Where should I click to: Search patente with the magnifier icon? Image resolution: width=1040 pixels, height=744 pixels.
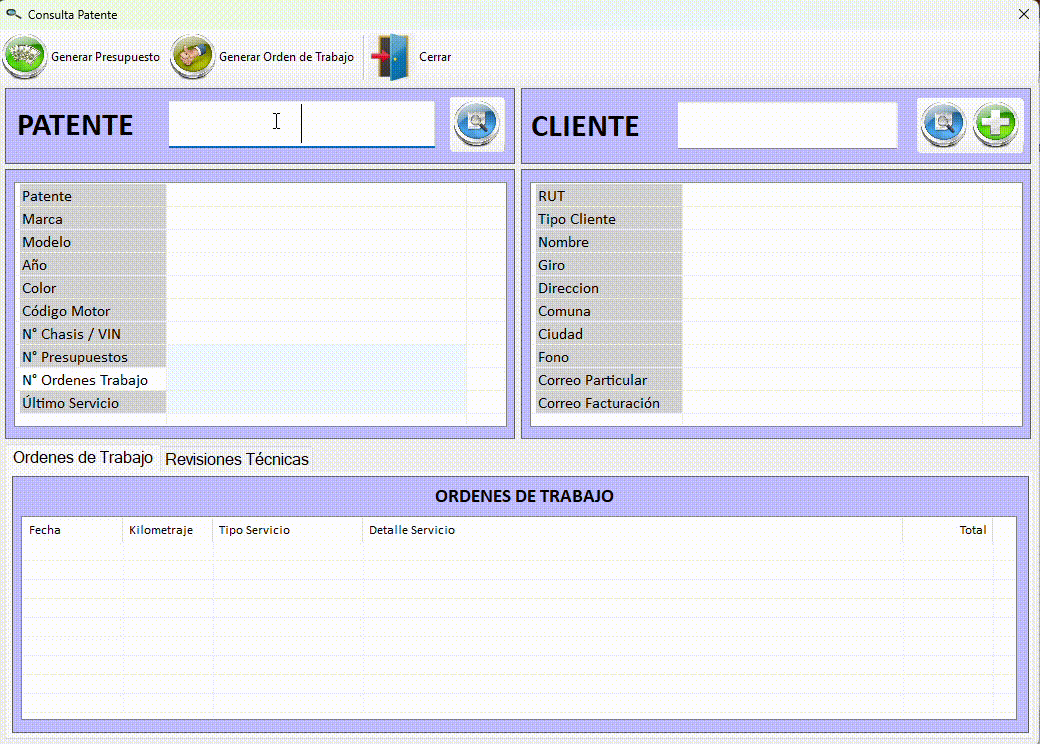(x=477, y=124)
